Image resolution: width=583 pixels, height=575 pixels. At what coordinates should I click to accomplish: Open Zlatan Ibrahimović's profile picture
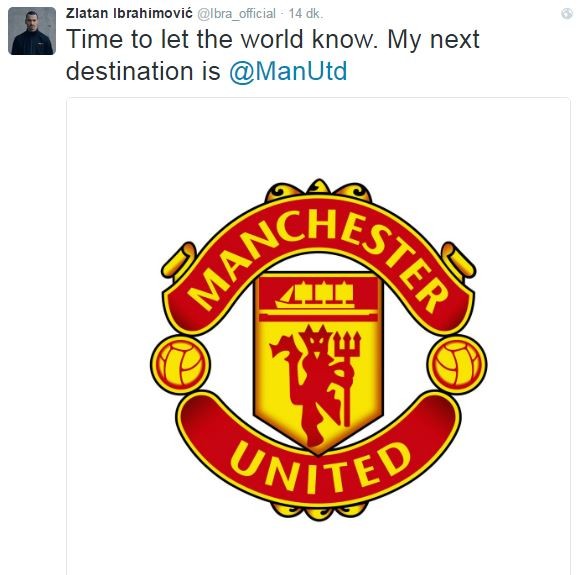point(32,31)
